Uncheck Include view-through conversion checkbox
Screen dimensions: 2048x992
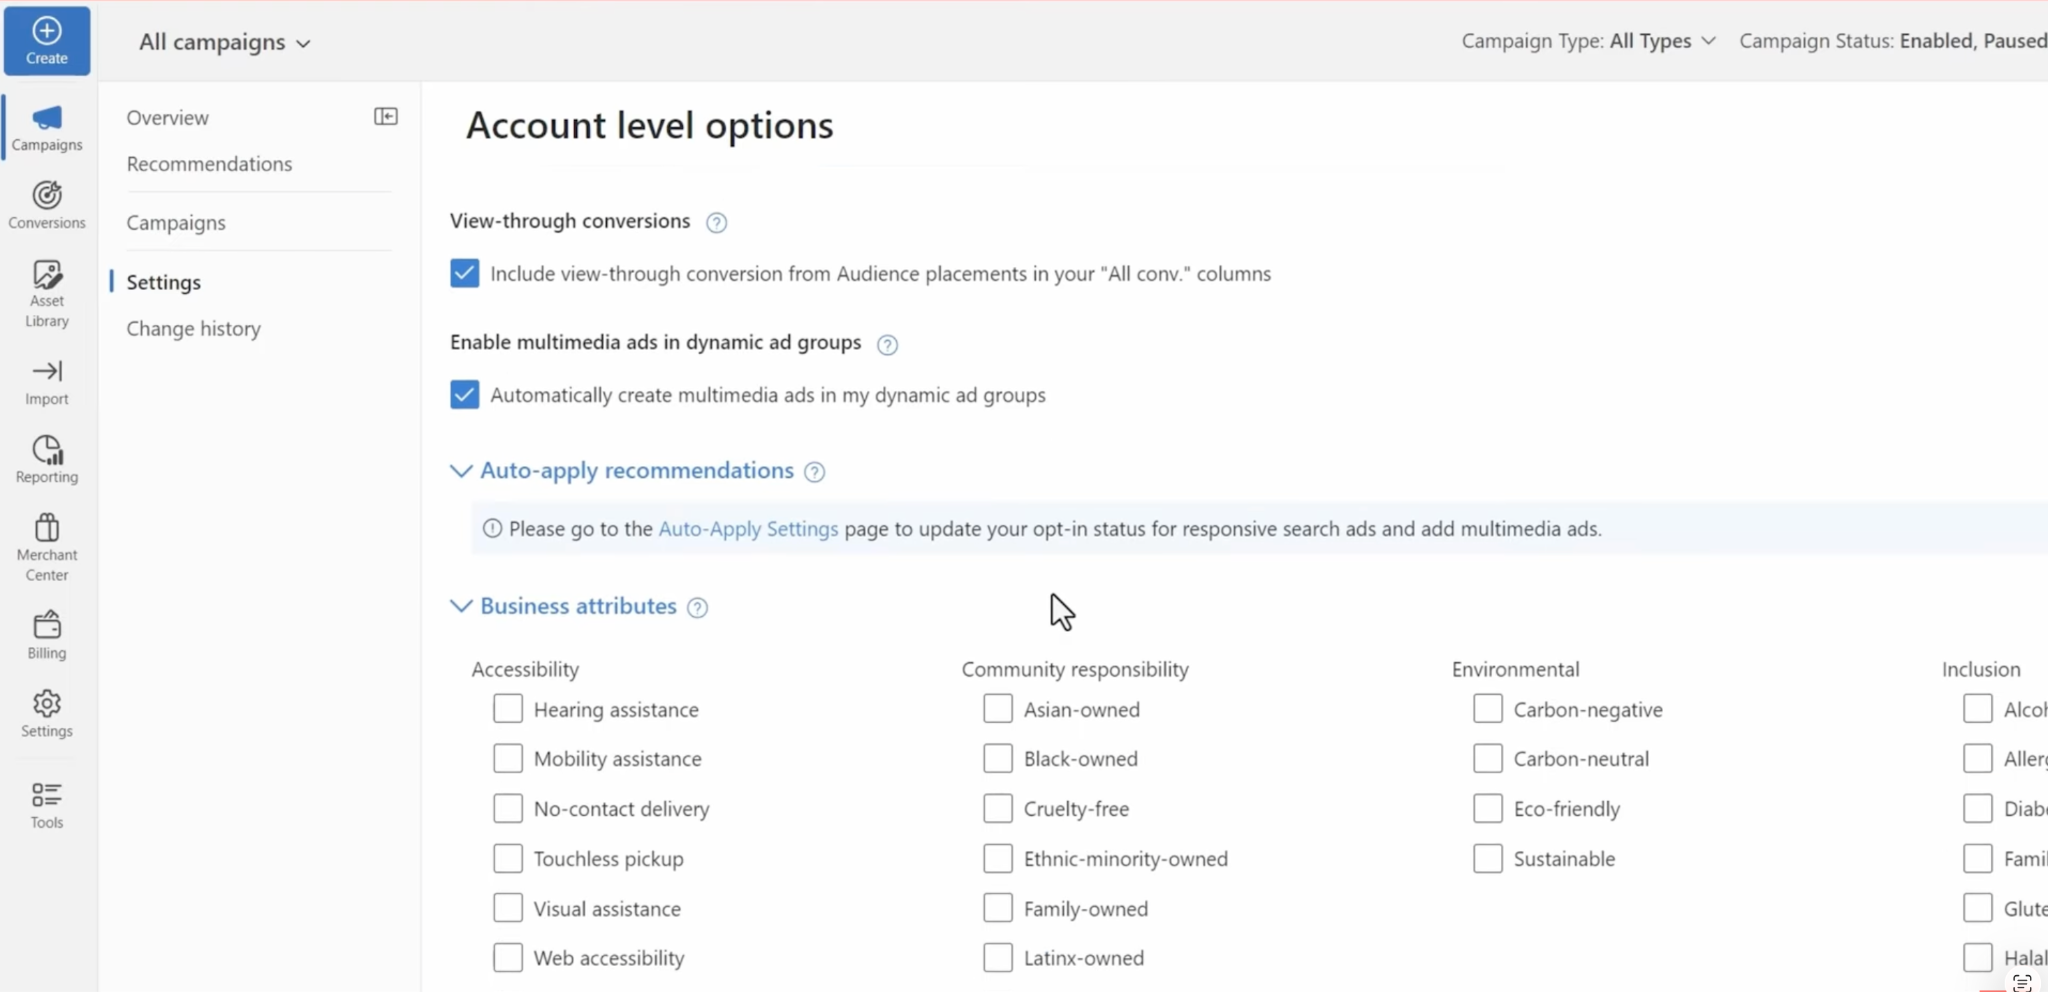[464, 273]
